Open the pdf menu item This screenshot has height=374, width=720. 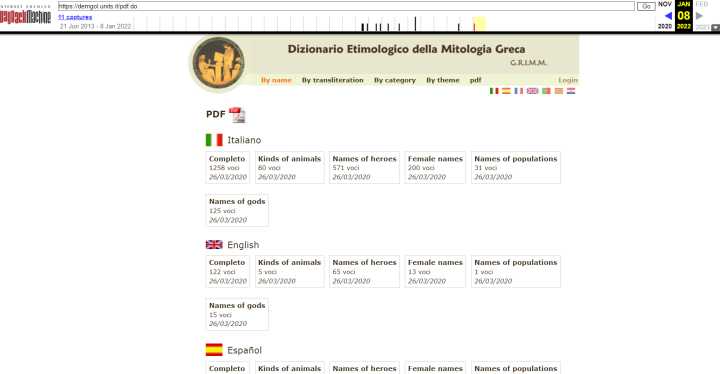click(x=475, y=80)
